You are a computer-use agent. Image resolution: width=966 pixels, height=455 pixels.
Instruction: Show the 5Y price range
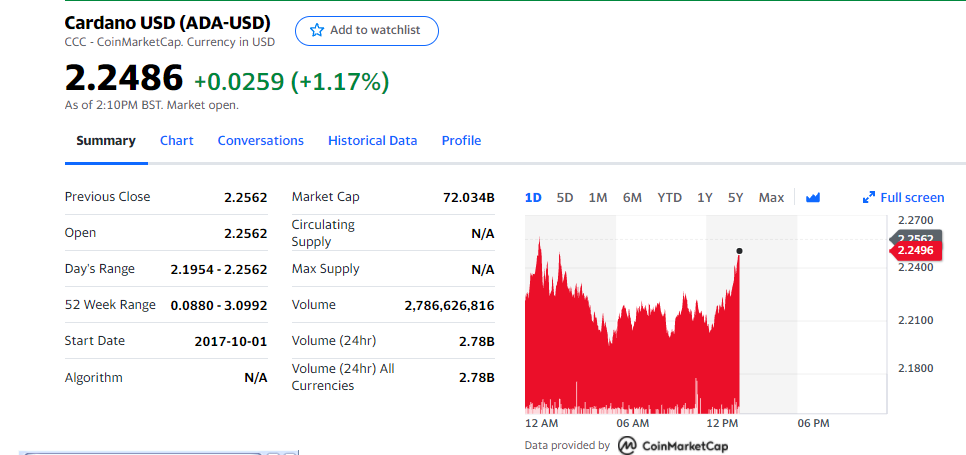[736, 198]
